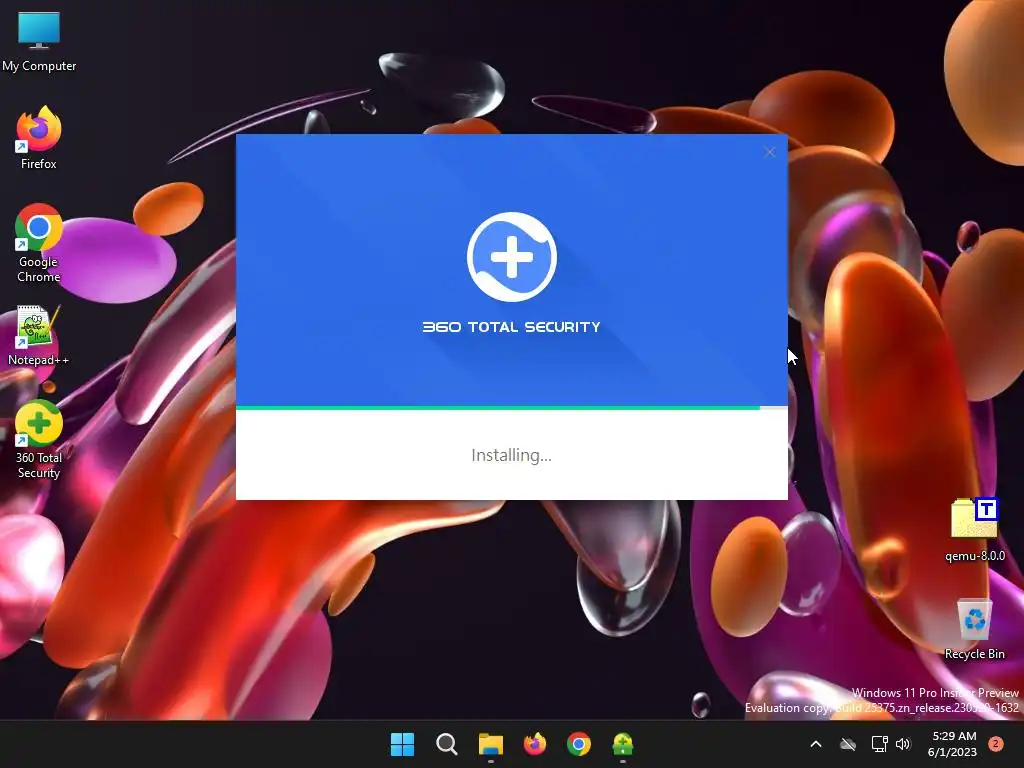Open the volume speaker tray icon
The width and height of the screenshot is (1024, 768).
[x=903, y=744]
